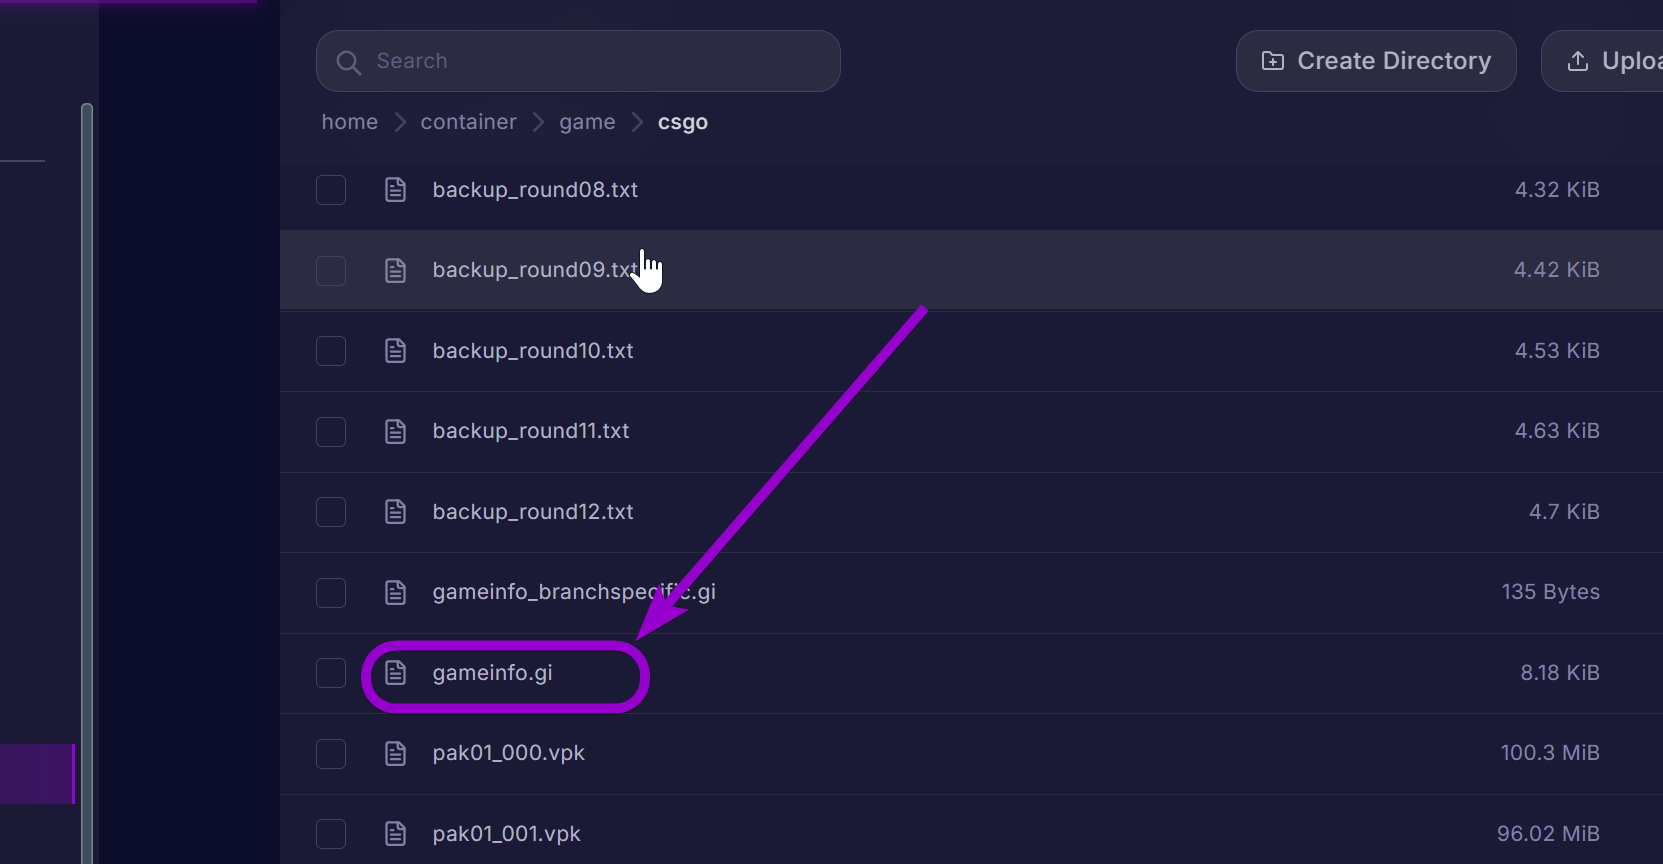This screenshot has width=1663, height=864.
Task: Click the Upload button
Action: (x=1620, y=60)
